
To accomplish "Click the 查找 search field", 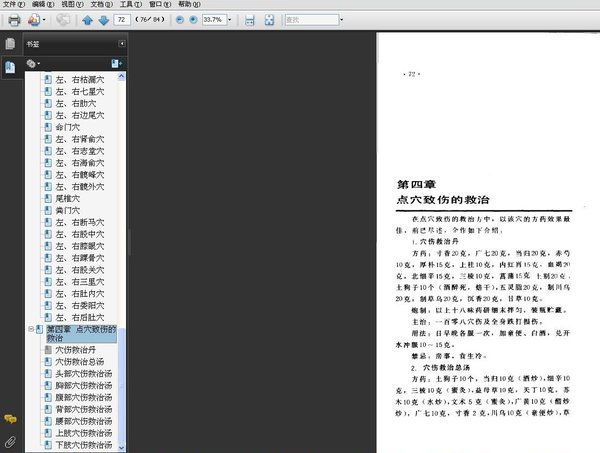I will pos(312,20).
